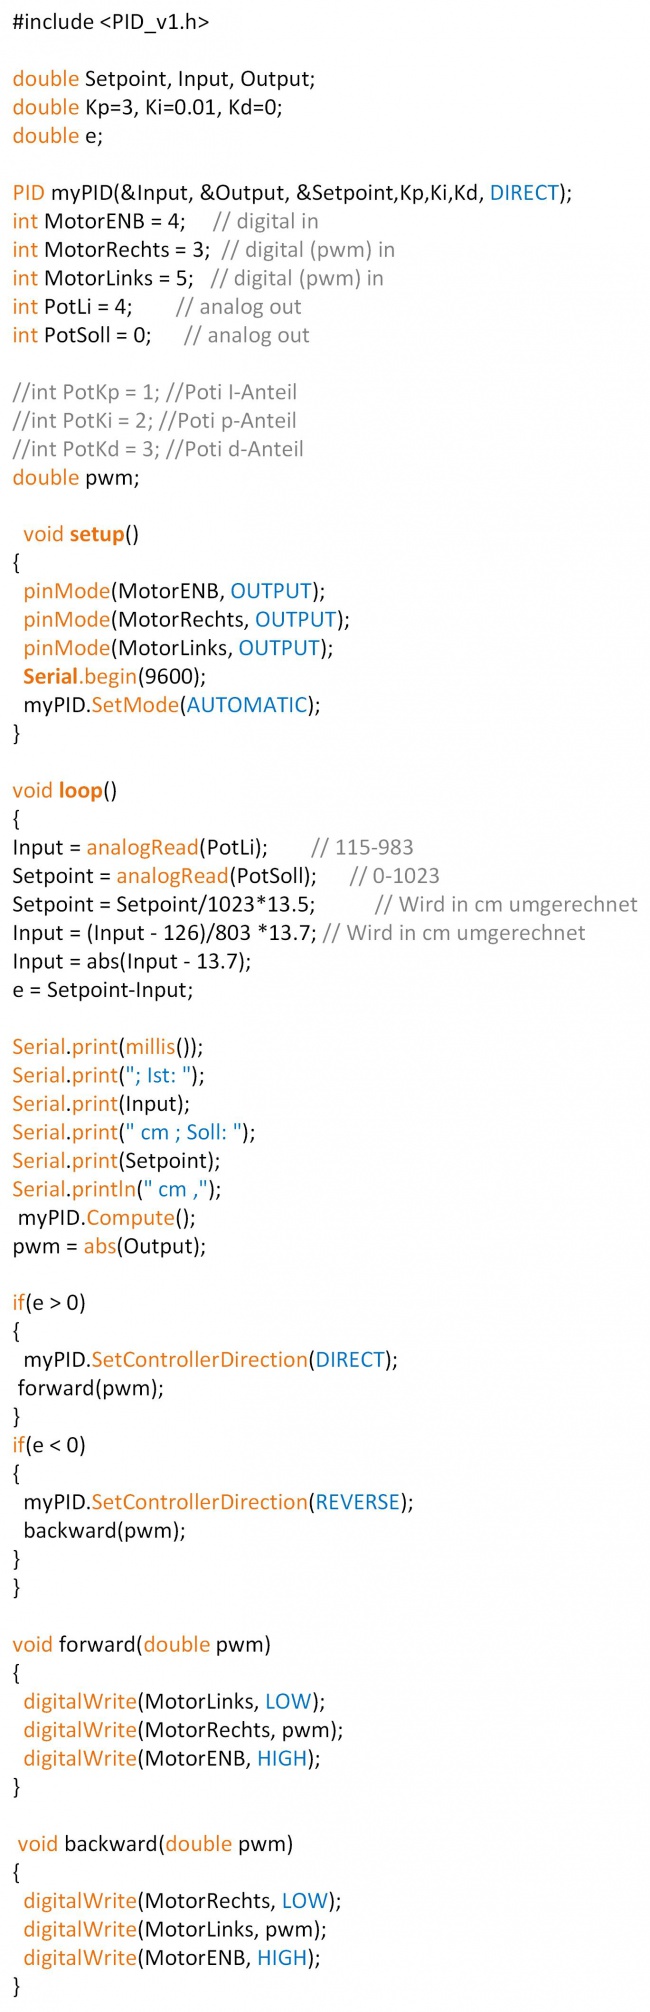Viewport: 650px width, 2012px height.
Task: Click the 'int PotSoll = 0' declaration
Action: tap(81, 335)
